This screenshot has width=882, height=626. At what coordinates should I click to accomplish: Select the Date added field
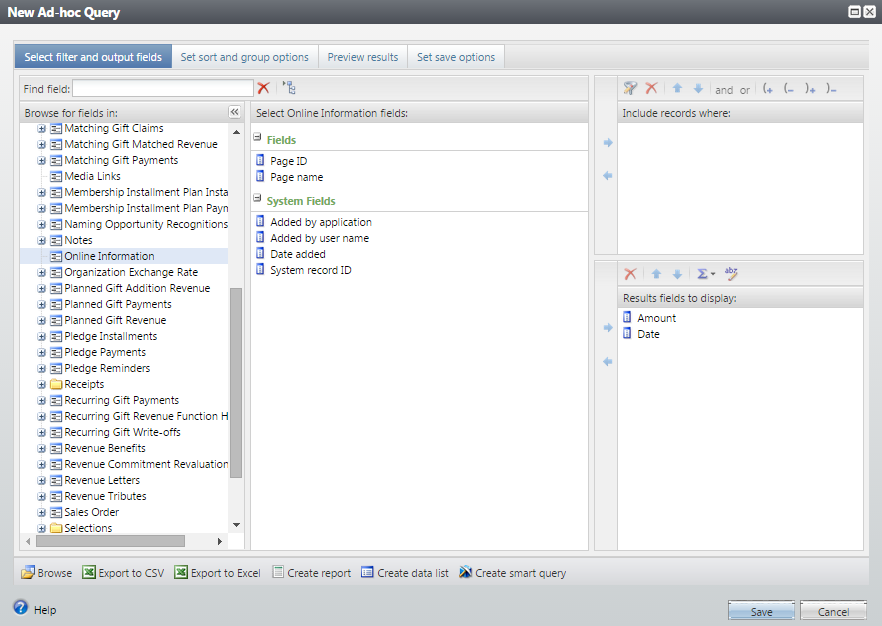point(298,254)
